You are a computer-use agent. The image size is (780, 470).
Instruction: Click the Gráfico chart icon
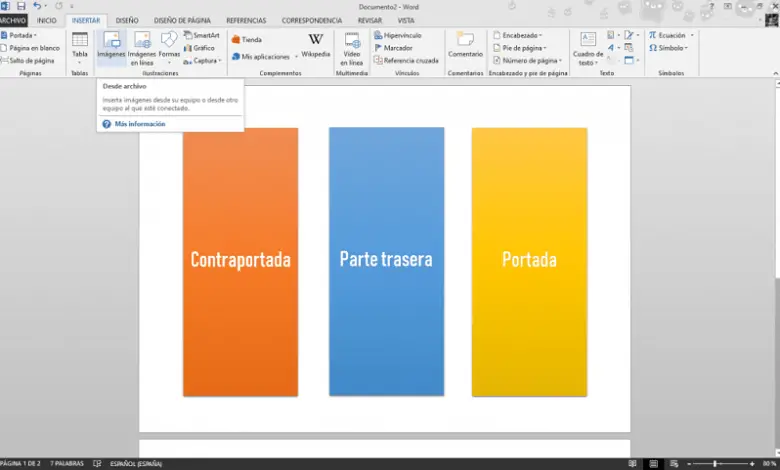pos(198,47)
